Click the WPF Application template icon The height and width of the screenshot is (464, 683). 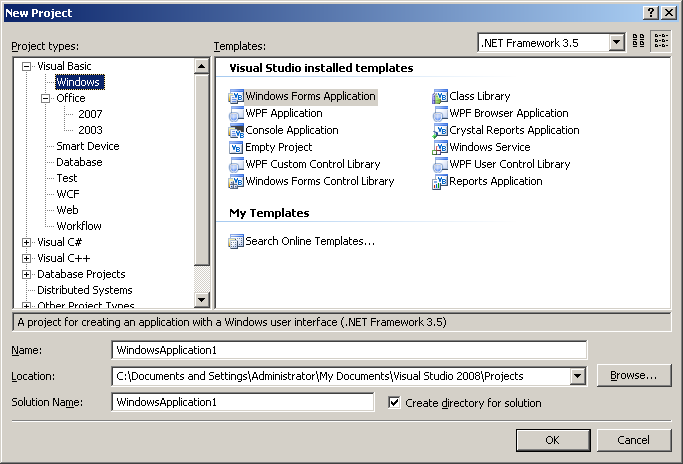(236, 114)
